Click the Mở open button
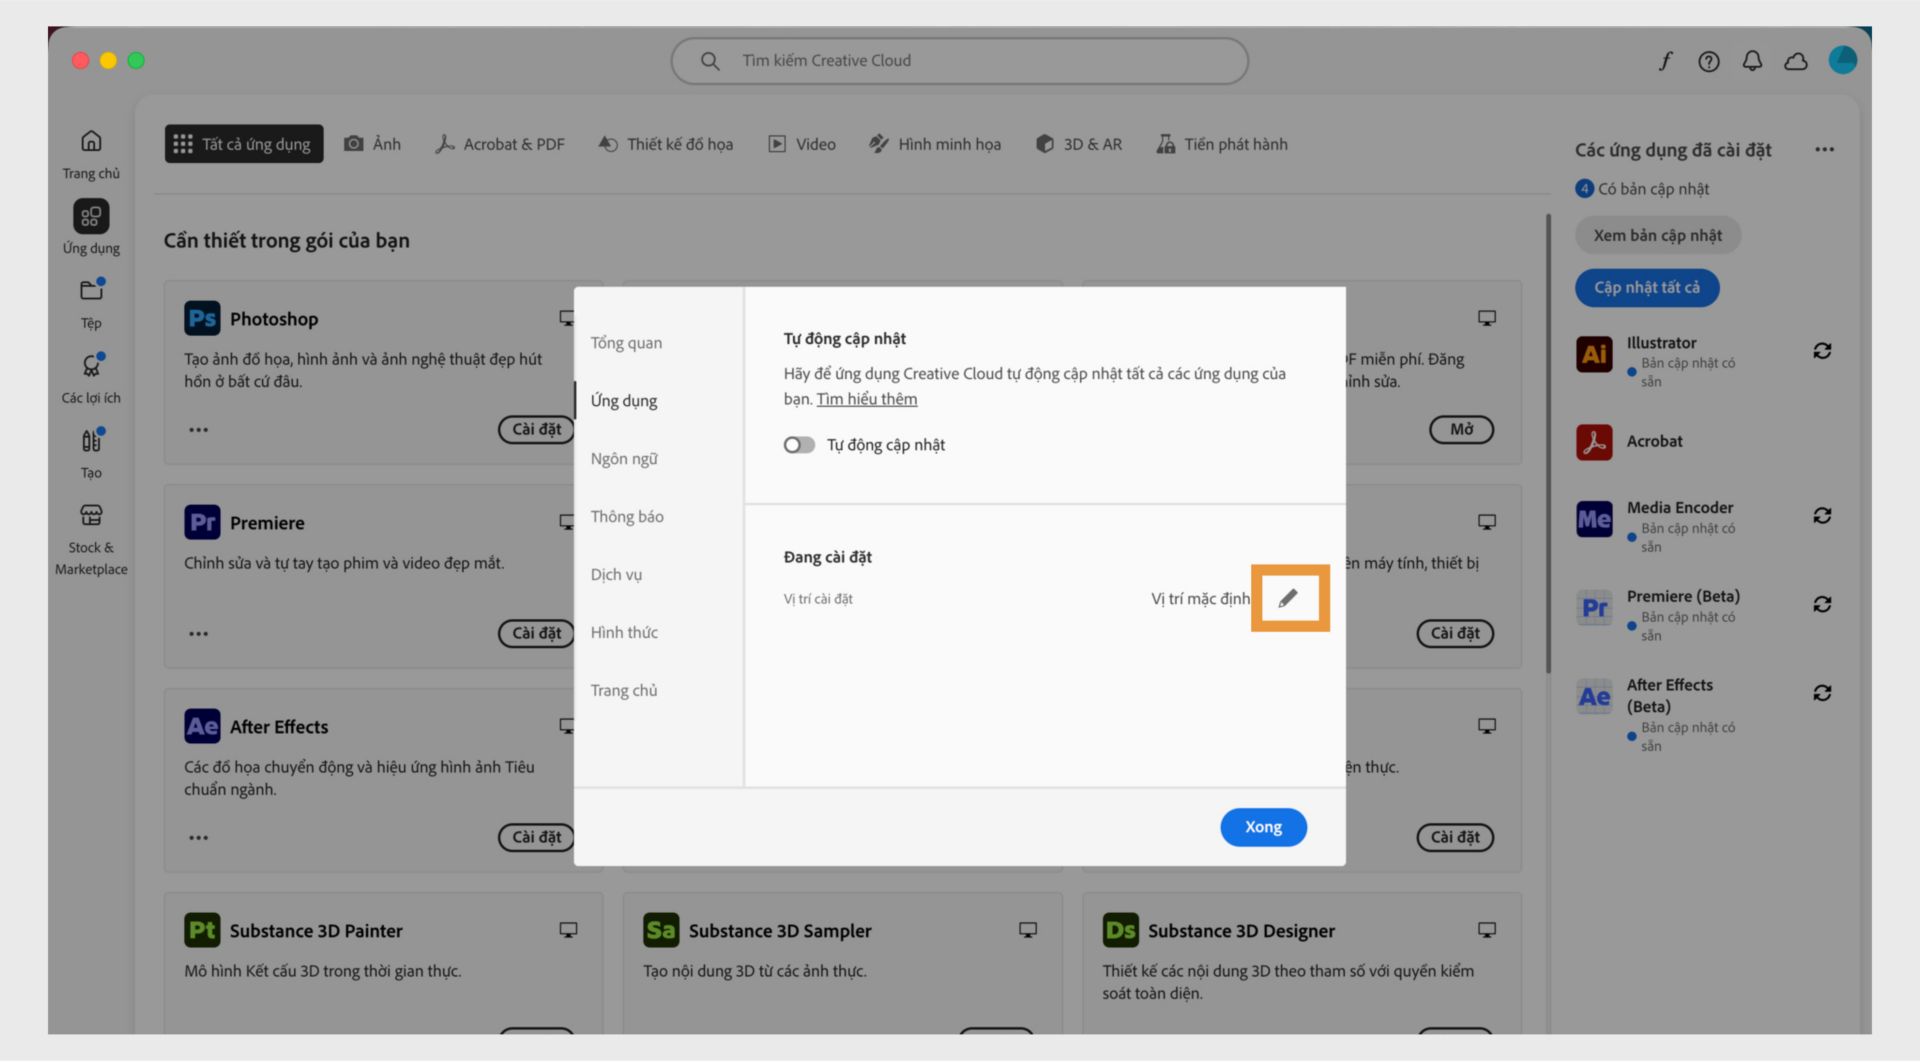The height and width of the screenshot is (1062, 1920). [x=1461, y=429]
